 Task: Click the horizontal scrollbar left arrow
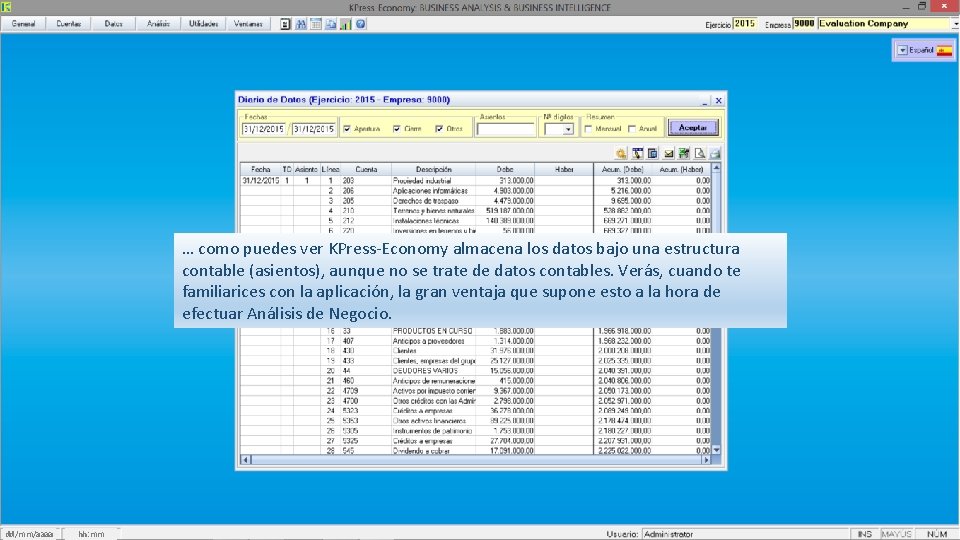(x=246, y=460)
